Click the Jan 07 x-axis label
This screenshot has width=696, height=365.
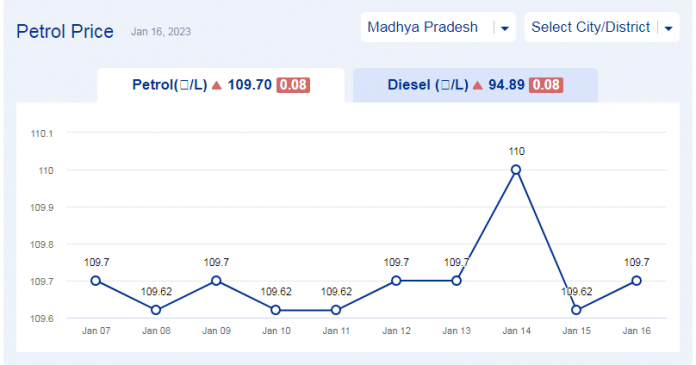click(96, 331)
